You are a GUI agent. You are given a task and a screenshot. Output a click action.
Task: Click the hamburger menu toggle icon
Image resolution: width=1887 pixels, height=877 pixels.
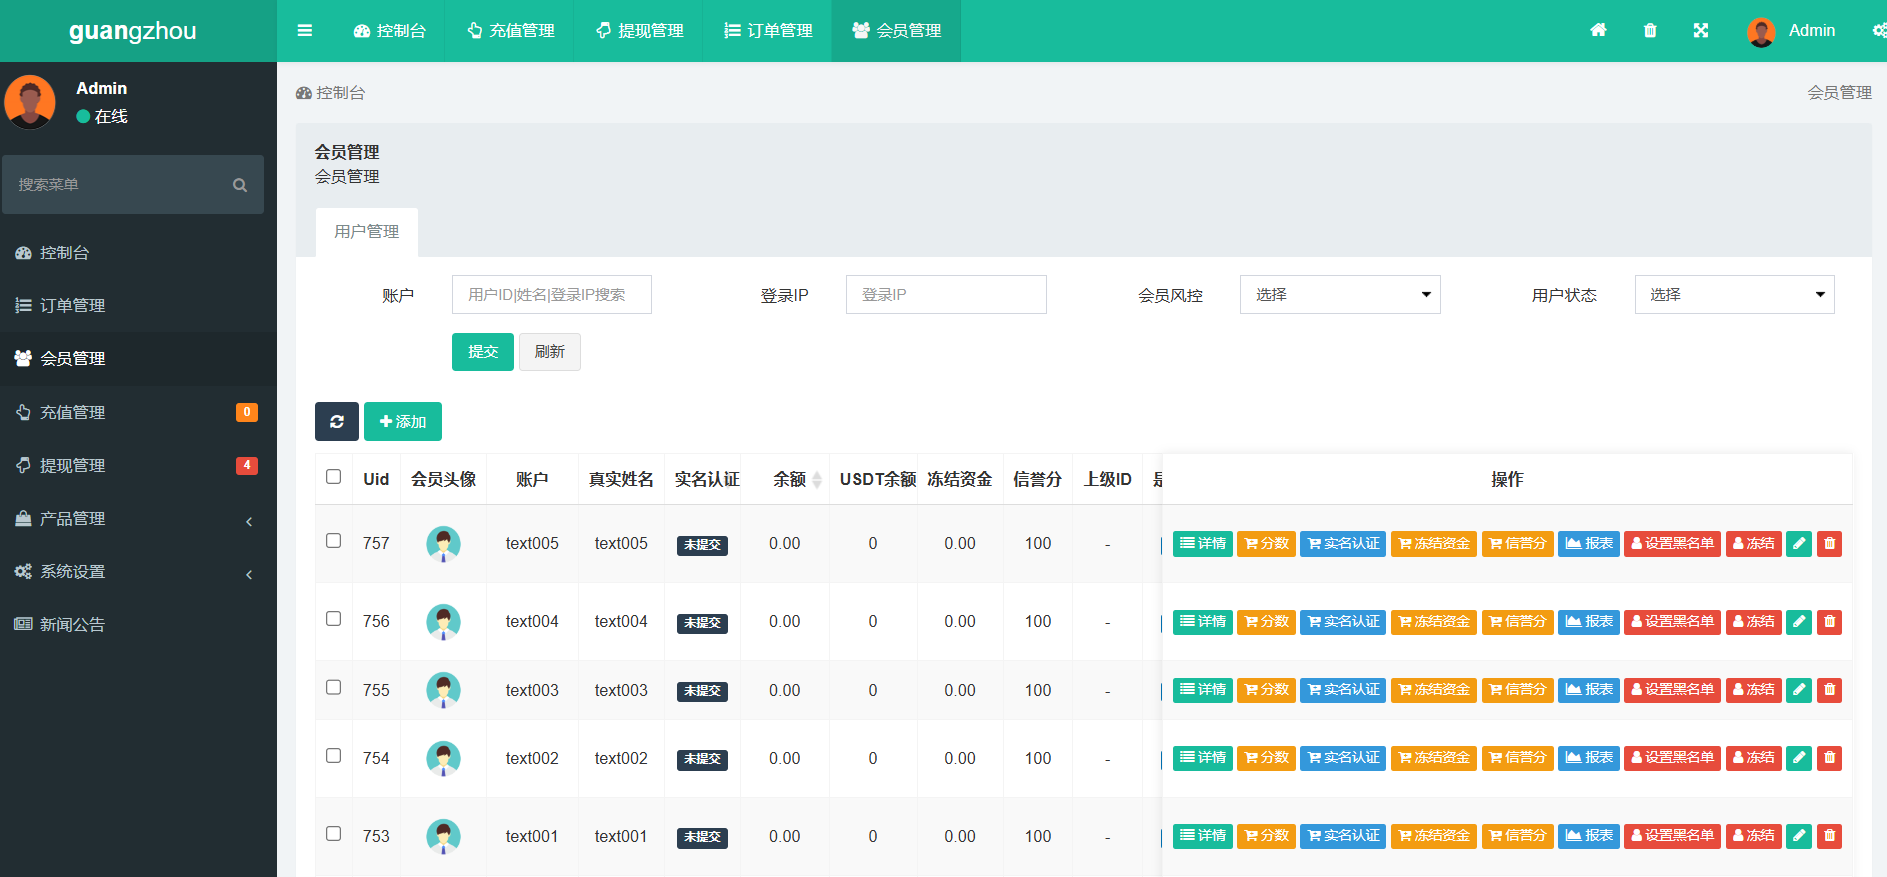305,31
